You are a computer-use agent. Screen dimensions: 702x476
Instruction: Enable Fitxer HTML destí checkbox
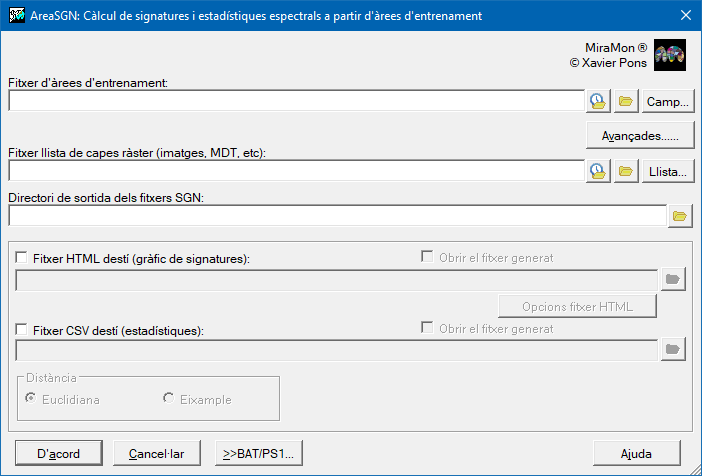(23, 258)
